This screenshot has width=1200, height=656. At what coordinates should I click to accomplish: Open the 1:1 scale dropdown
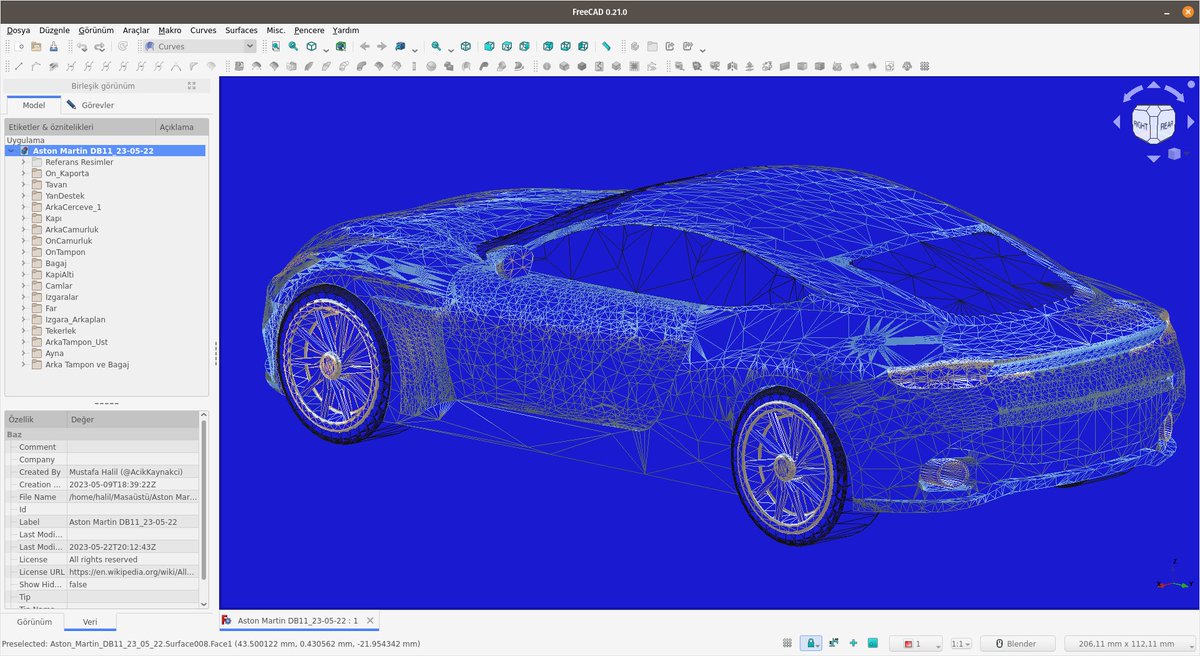960,643
